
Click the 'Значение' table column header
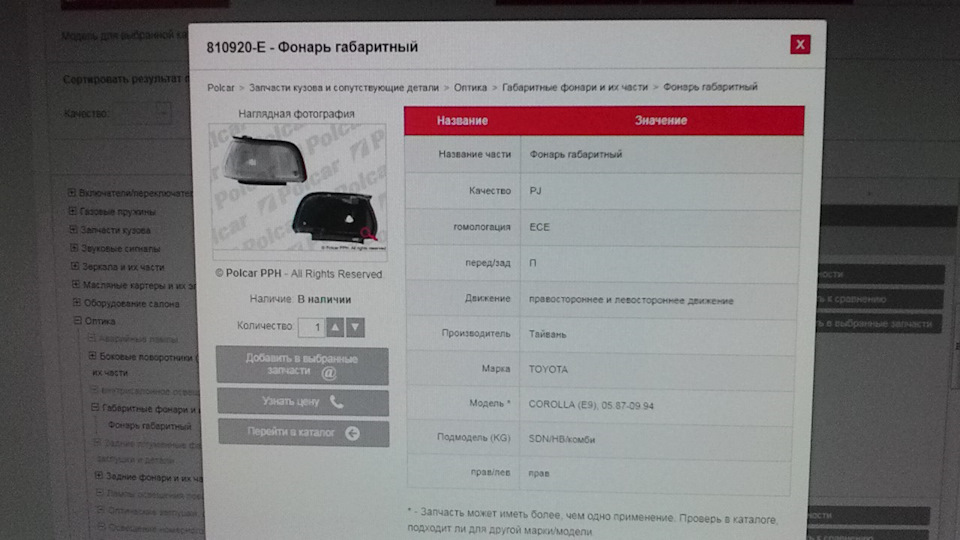(x=661, y=121)
